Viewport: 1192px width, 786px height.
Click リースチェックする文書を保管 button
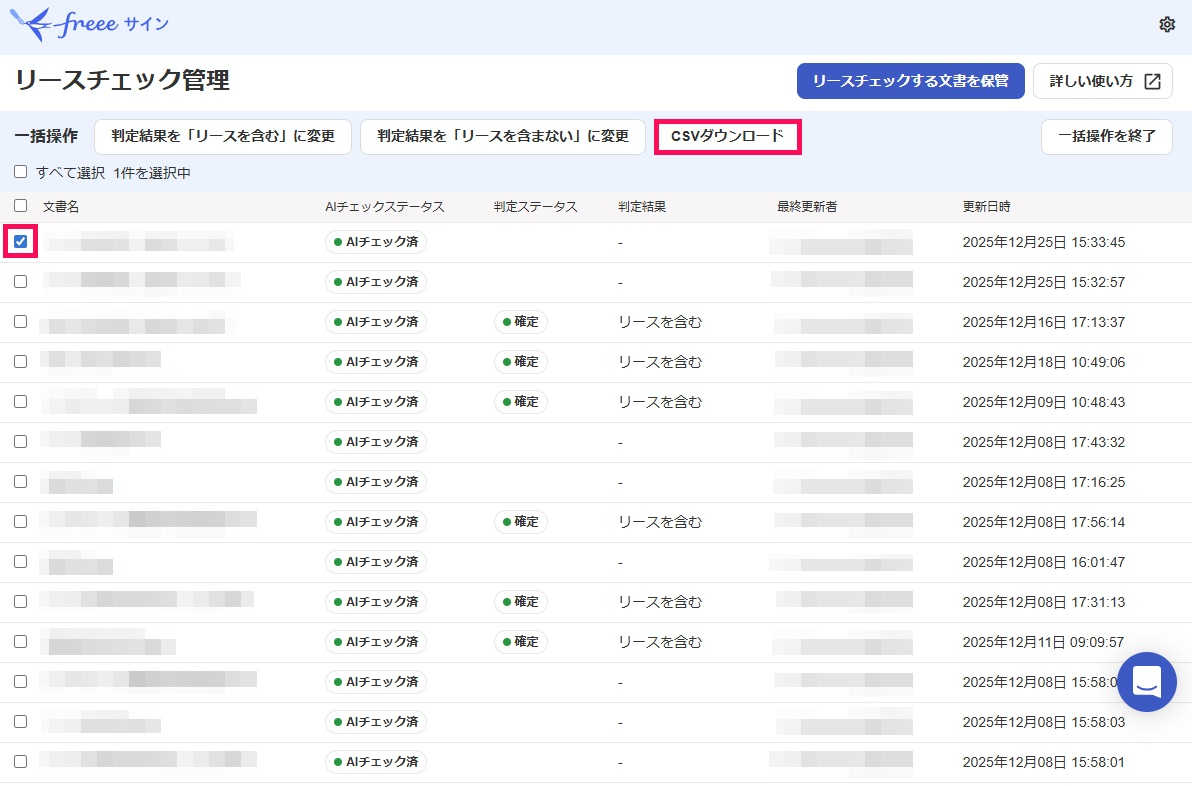[910, 81]
